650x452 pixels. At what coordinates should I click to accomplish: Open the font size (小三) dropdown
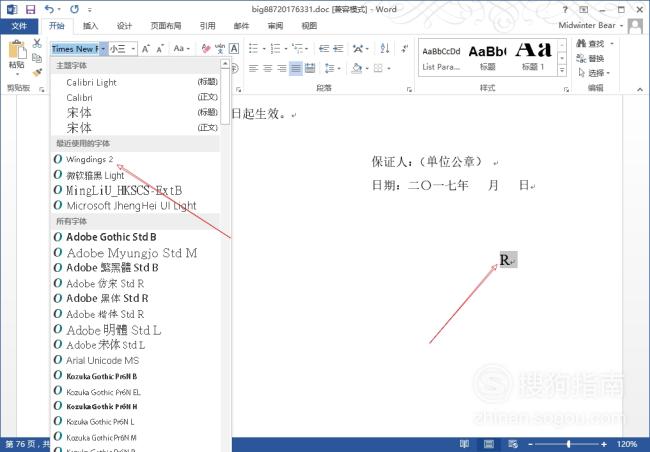tap(133, 49)
